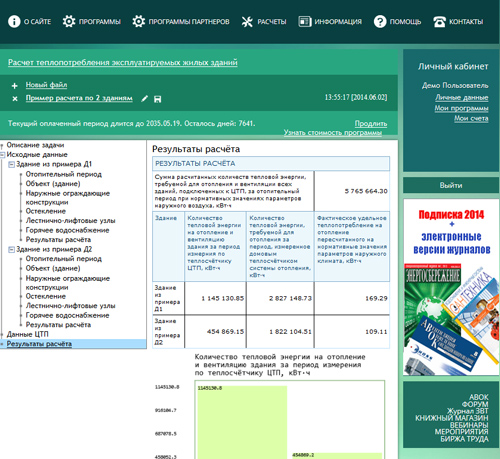
Task: Open the Журнал ЗВТ link
Action: (x=468, y=411)
